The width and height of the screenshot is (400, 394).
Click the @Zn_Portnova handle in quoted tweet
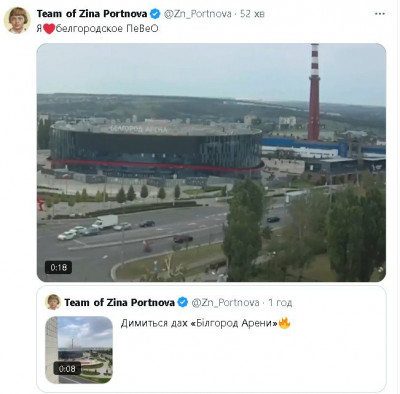coord(225,303)
